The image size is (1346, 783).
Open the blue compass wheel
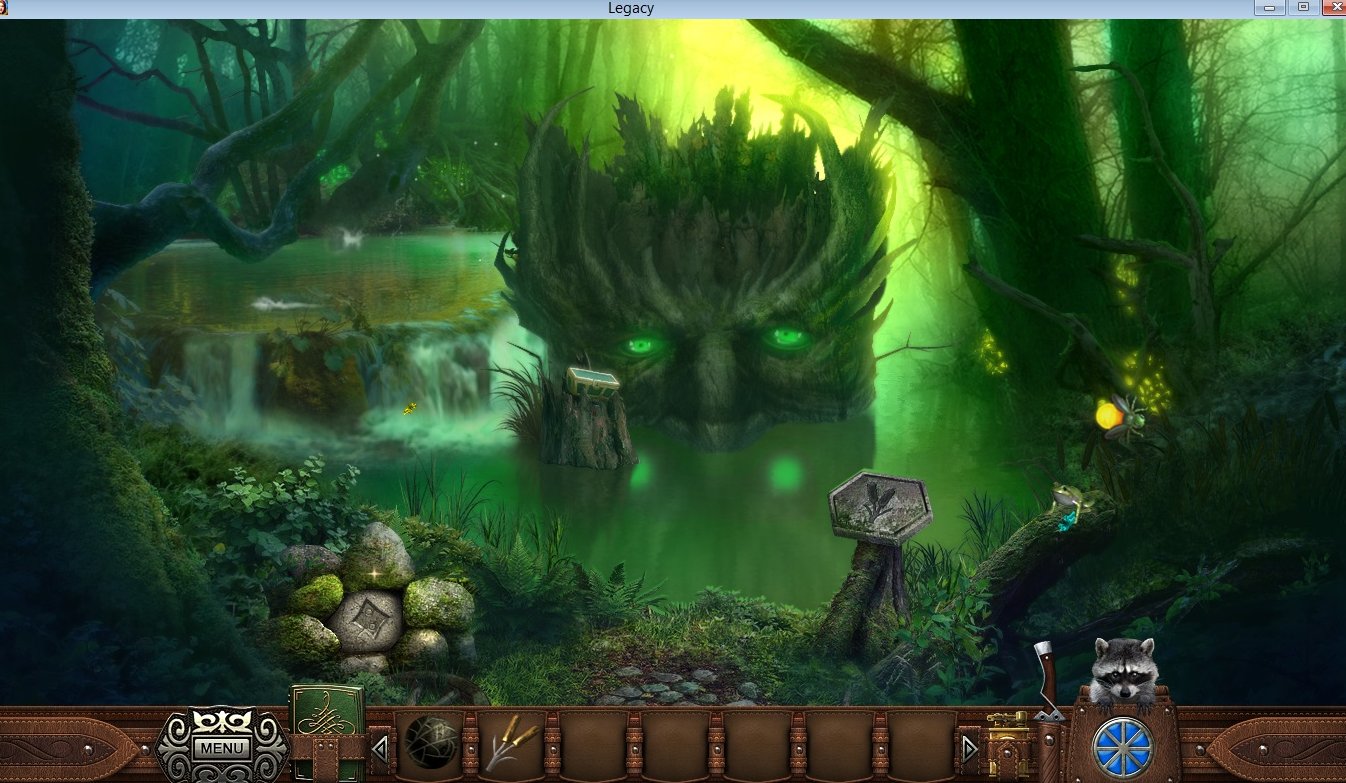(x=1122, y=747)
